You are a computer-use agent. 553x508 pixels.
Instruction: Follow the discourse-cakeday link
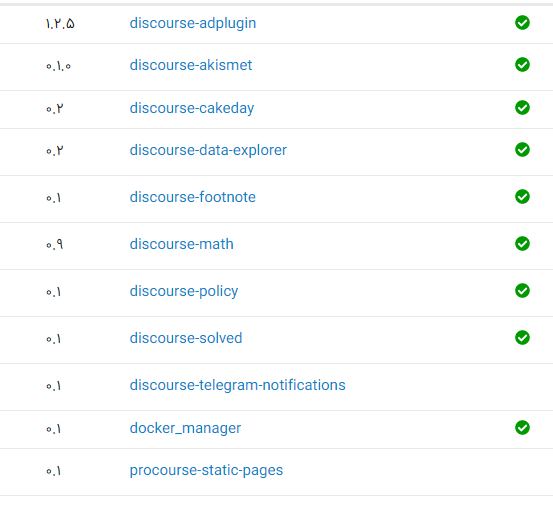tap(192, 108)
